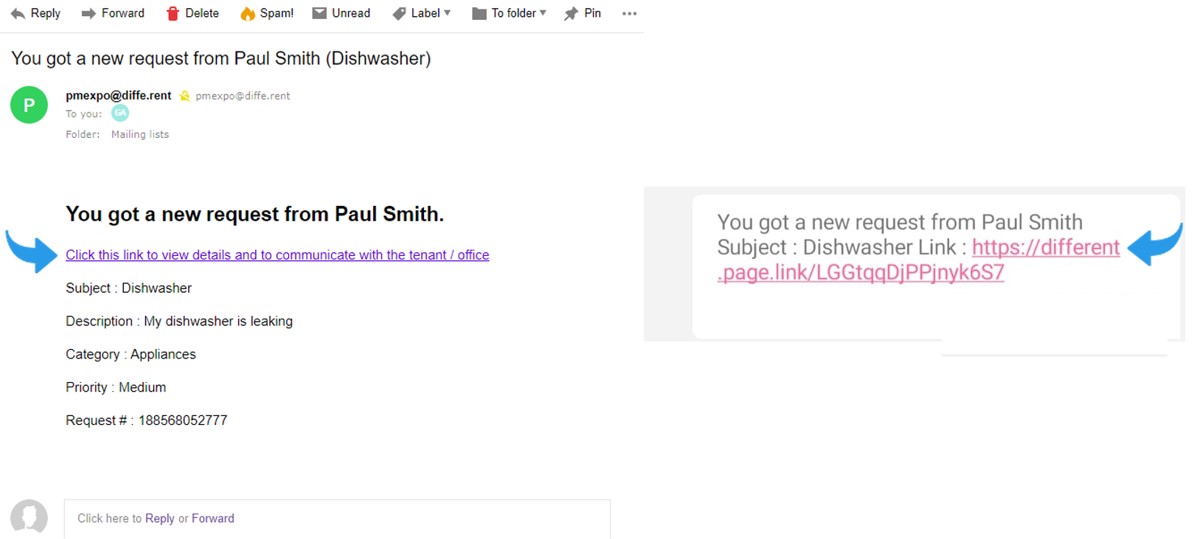The height and width of the screenshot is (539, 1194).
Task: Select the text 'Category : Appliances'
Action: [131, 354]
